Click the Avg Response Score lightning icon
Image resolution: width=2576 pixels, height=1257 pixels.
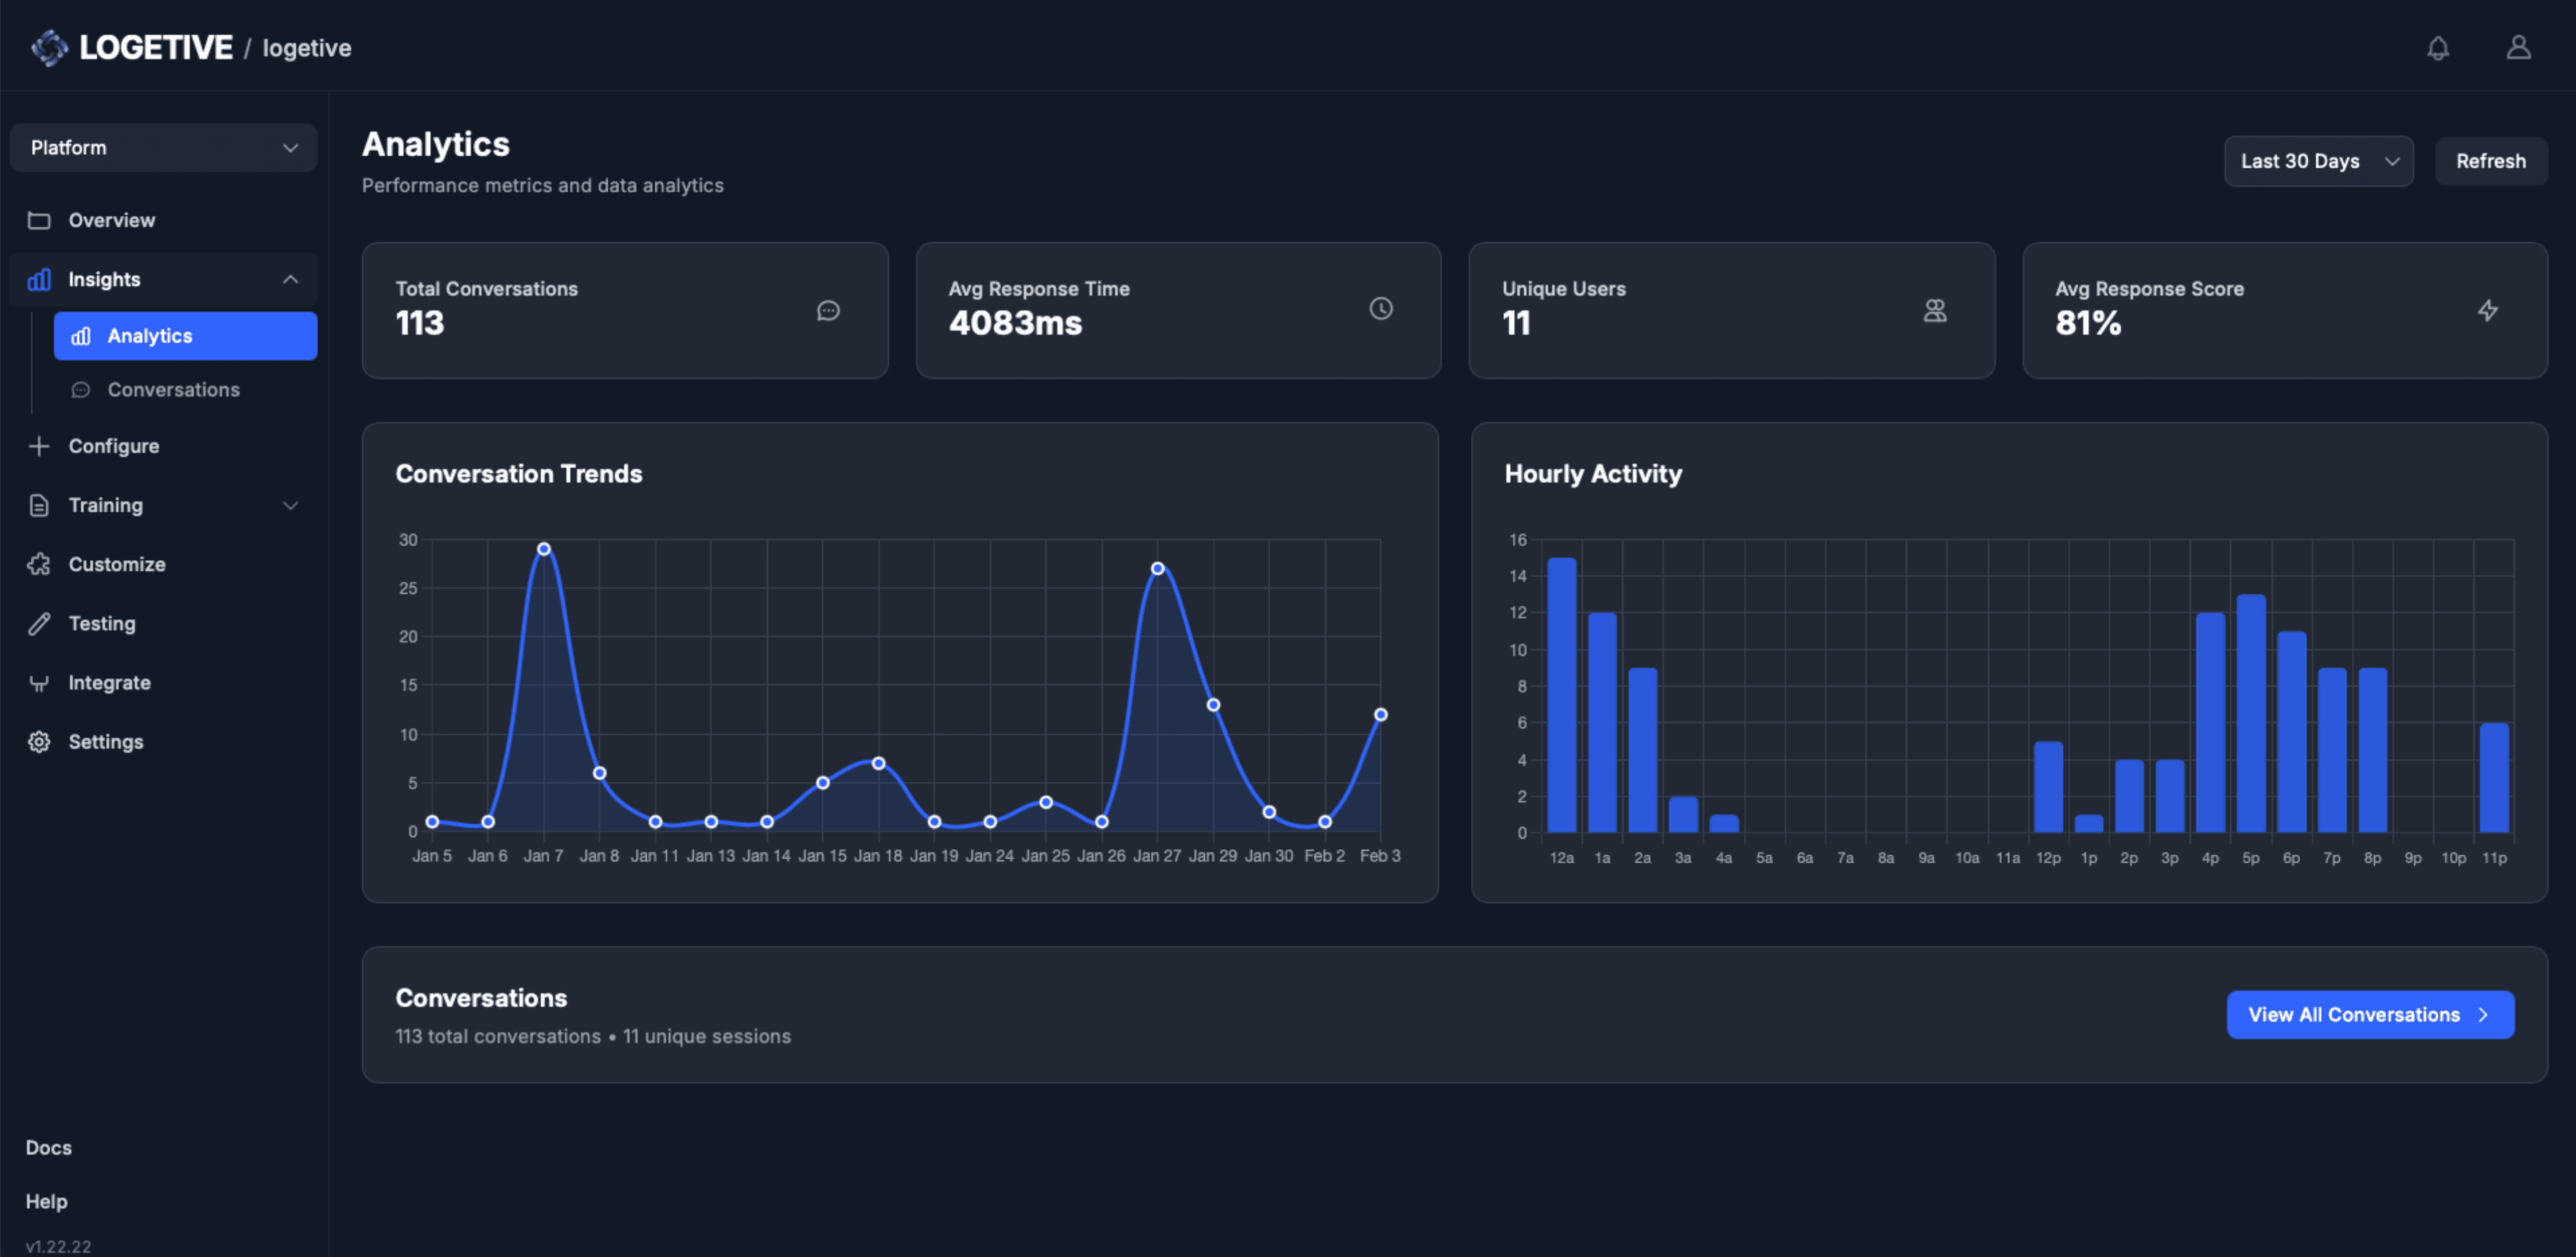click(2487, 311)
